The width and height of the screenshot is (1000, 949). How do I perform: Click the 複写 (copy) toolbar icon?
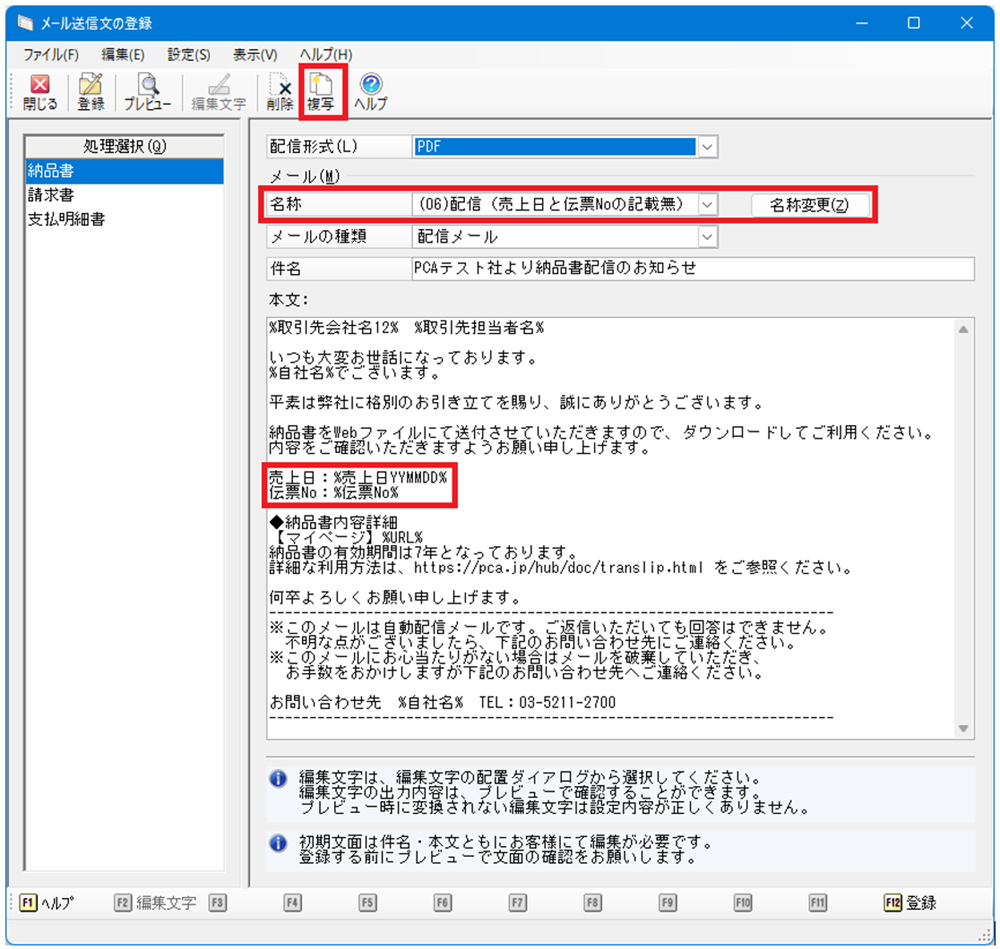click(x=322, y=92)
